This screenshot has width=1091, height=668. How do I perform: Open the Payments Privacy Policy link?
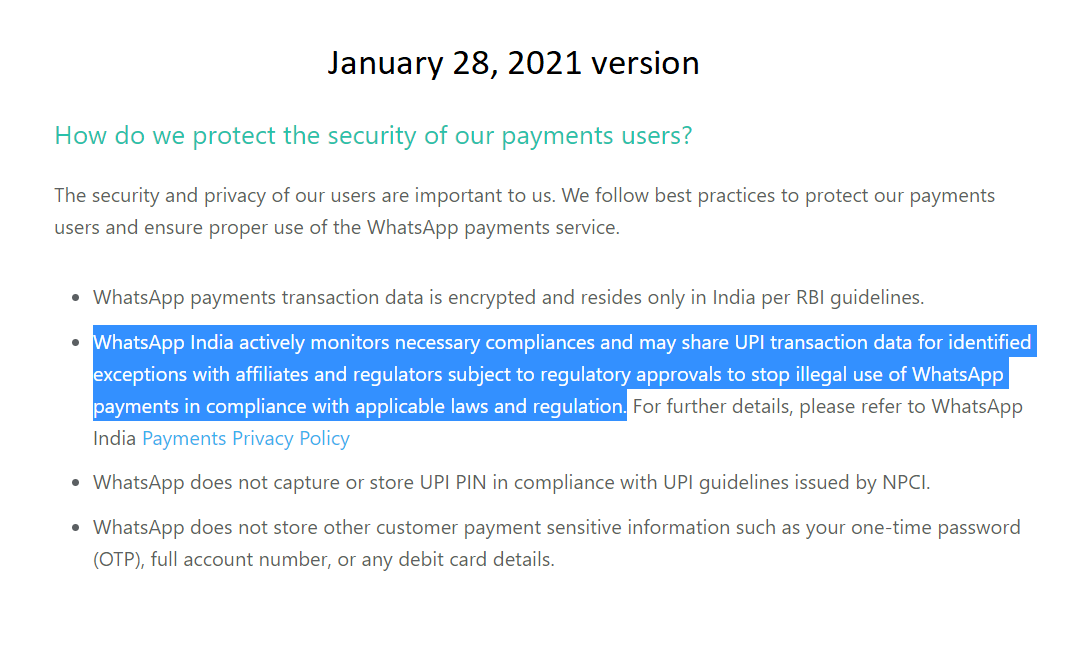click(x=246, y=438)
